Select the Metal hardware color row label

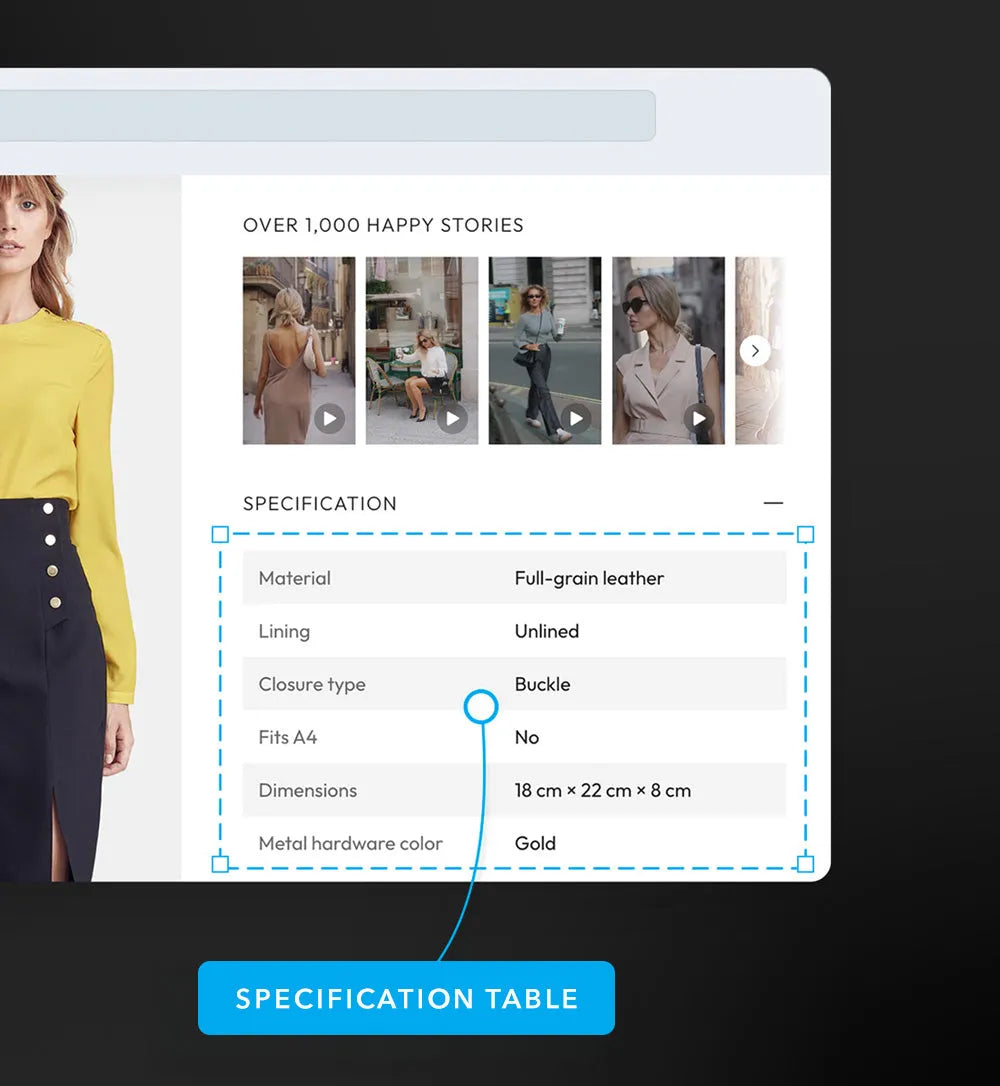[x=350, y=843]
